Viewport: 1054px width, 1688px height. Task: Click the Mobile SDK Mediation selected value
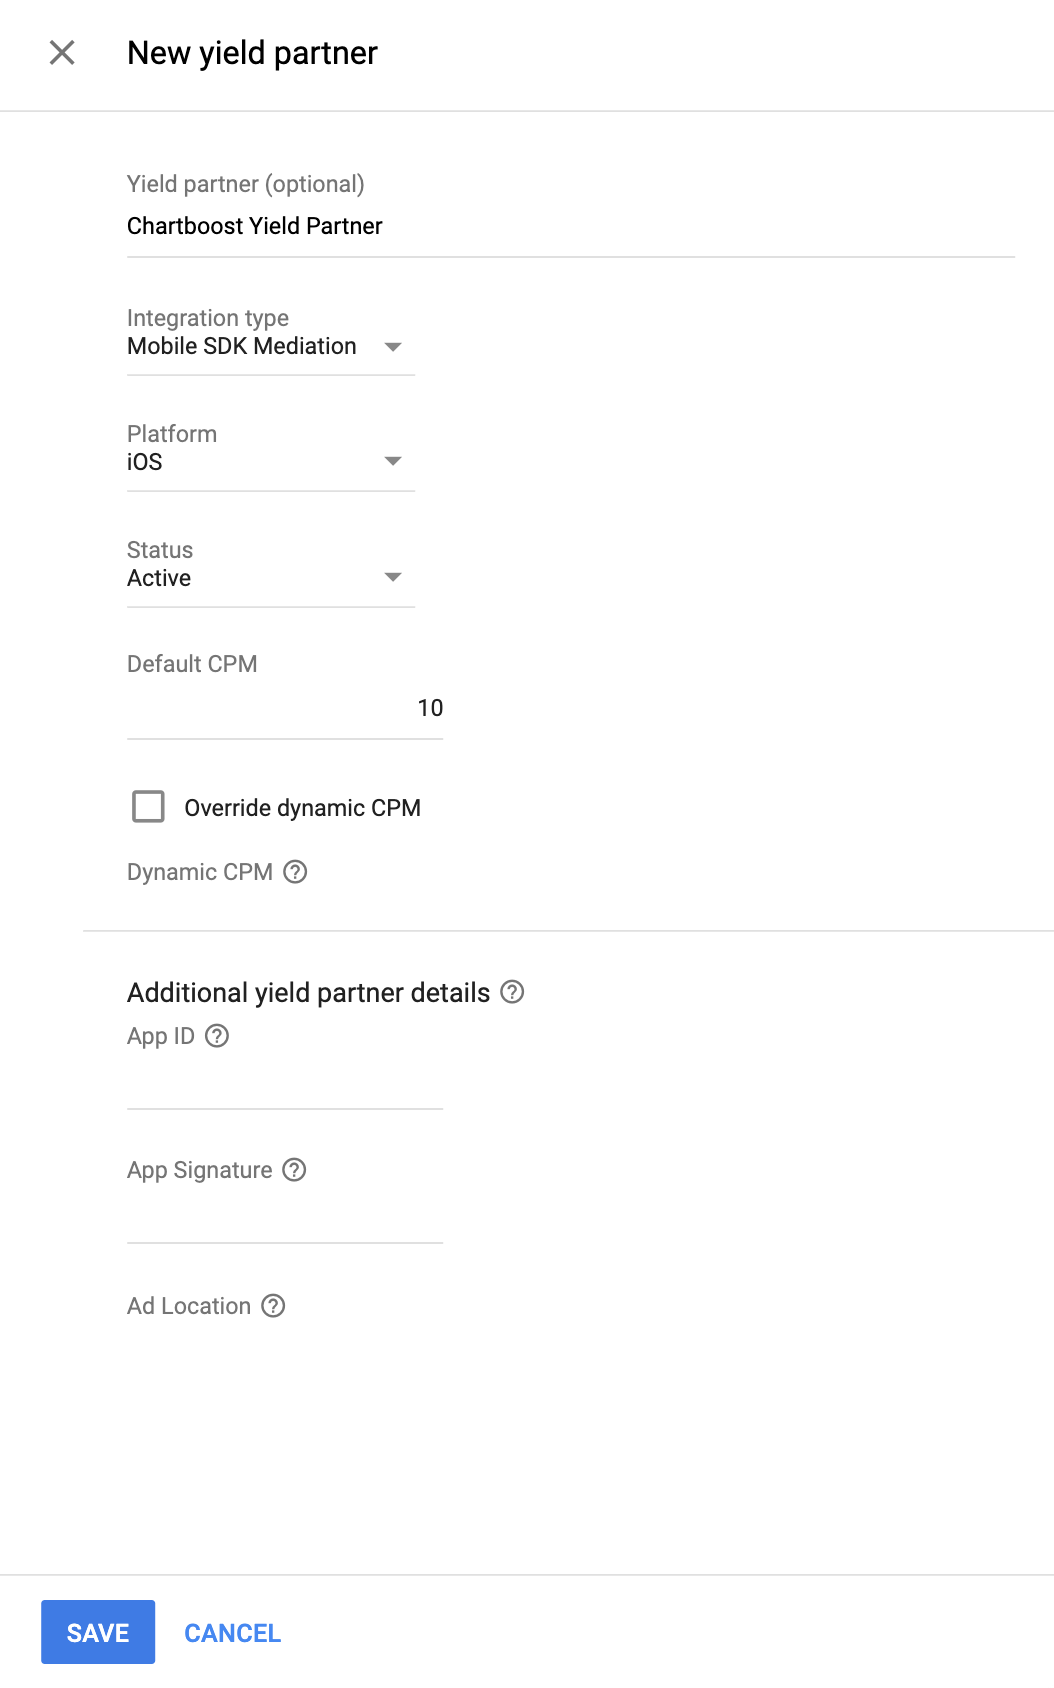[x=242, y=346]
